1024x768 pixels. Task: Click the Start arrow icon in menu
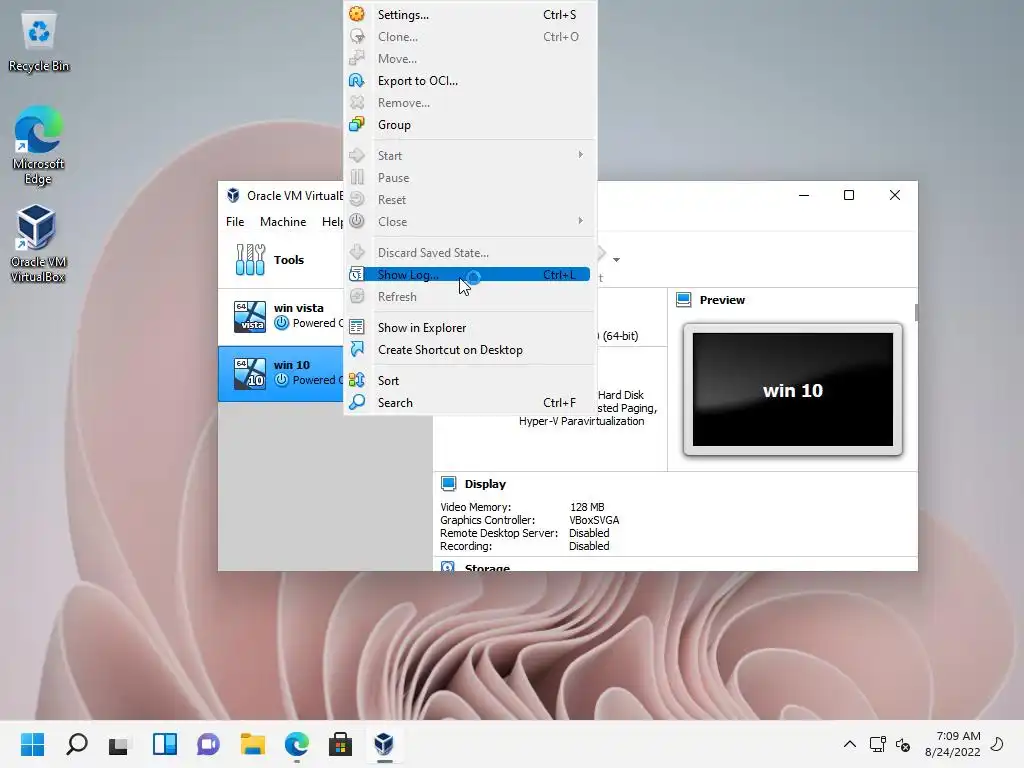coord(357,155)
